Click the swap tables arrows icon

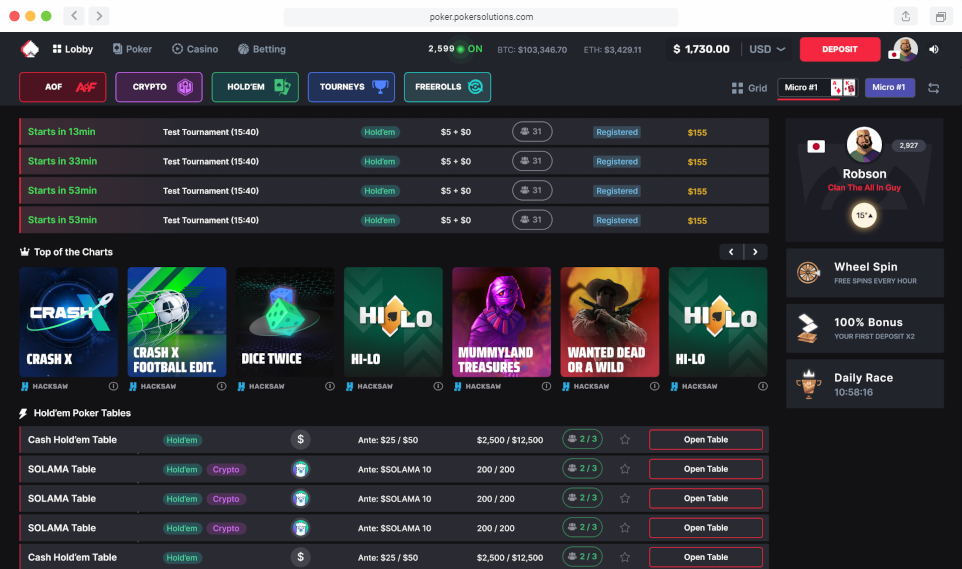point(933,88)
